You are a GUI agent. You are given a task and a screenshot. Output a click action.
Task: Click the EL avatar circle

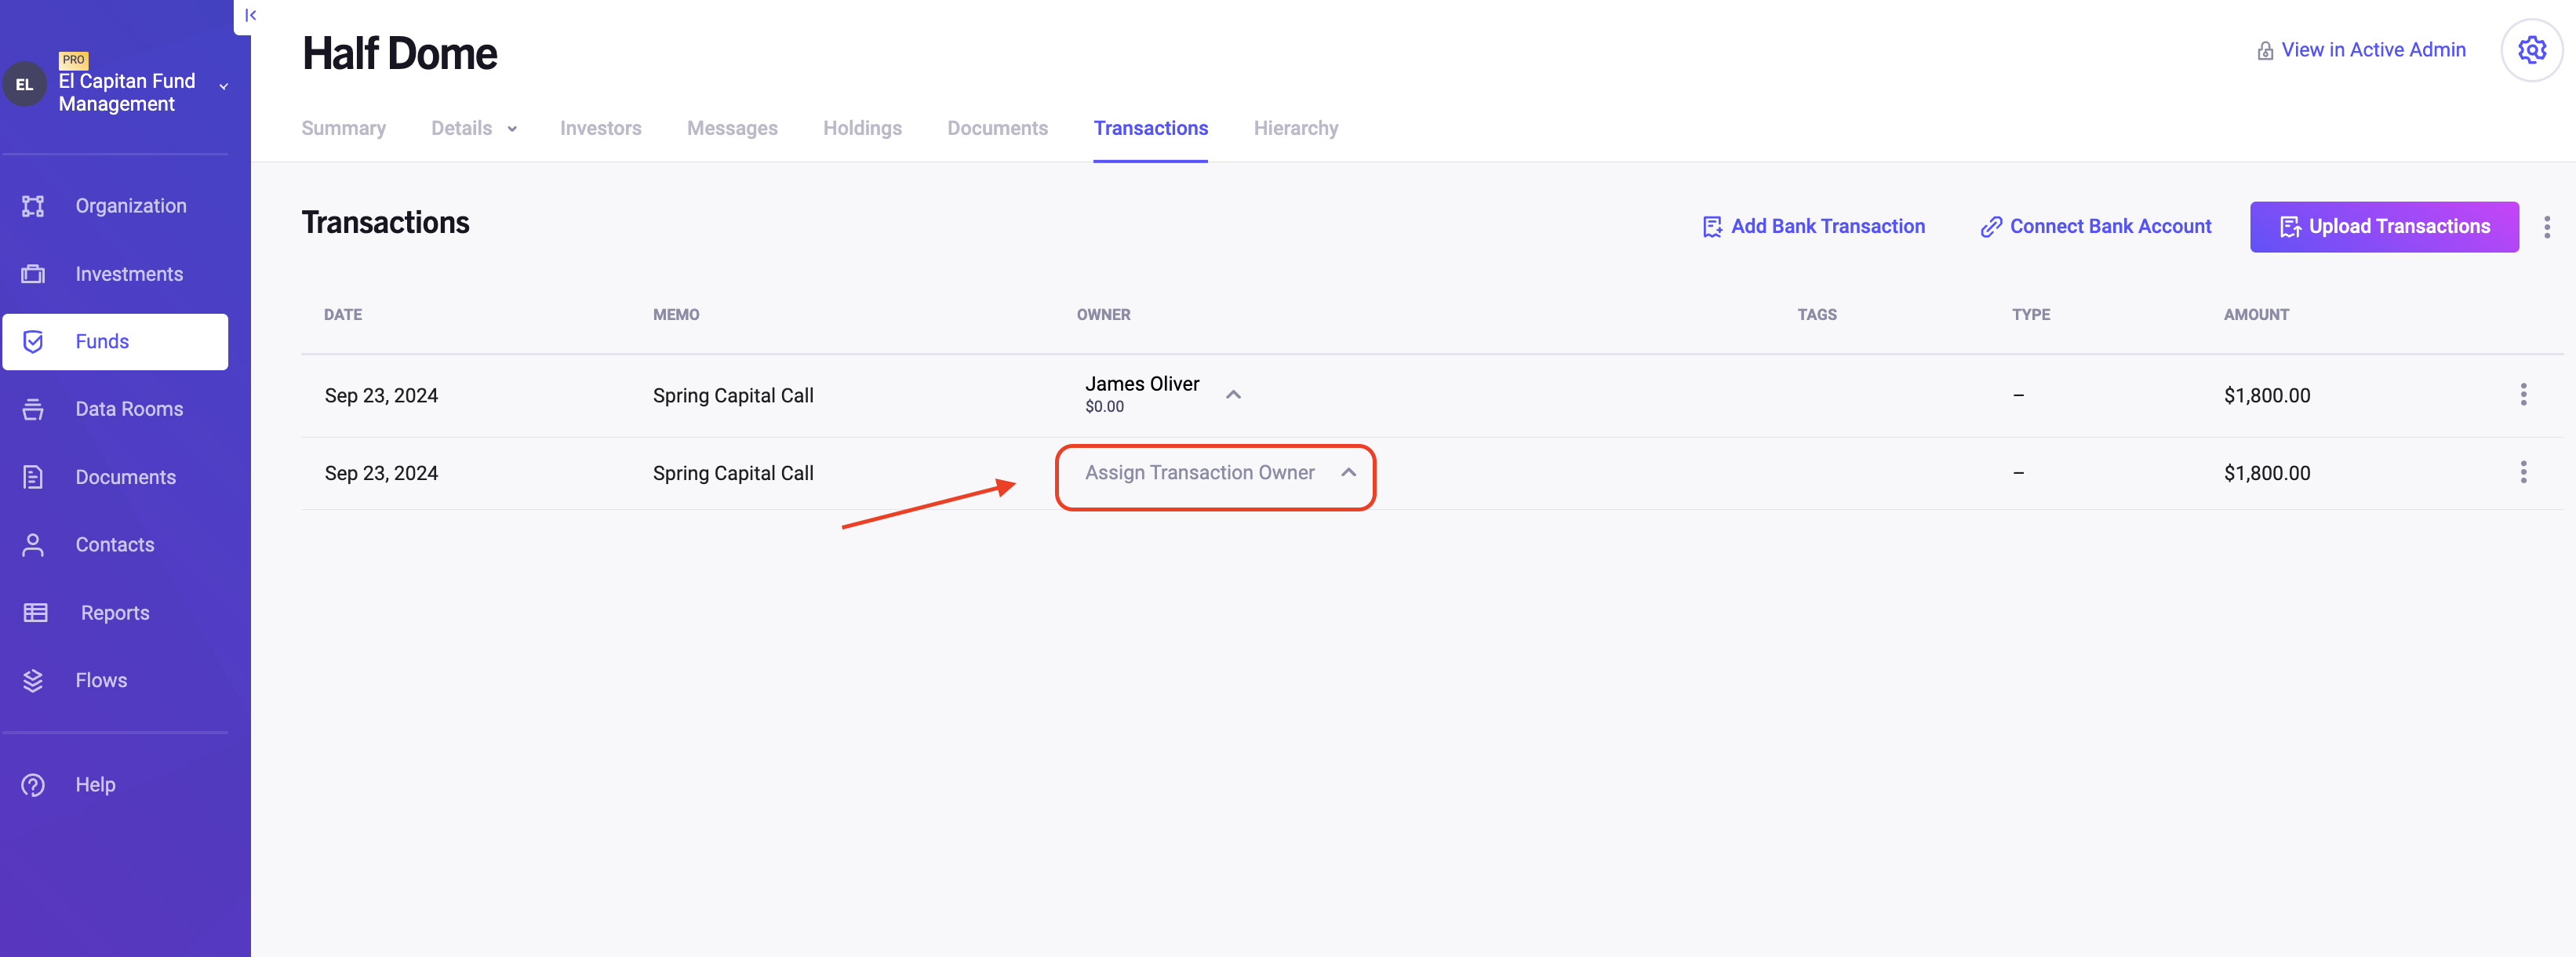tap(25, 85)
